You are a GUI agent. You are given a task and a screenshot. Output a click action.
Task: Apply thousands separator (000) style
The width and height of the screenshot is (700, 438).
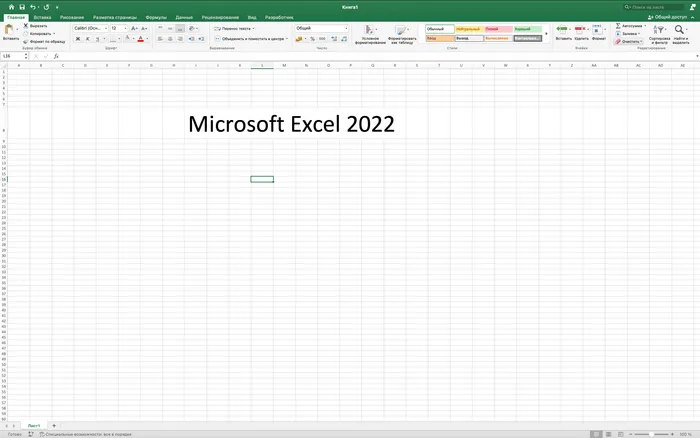(322, 39)
